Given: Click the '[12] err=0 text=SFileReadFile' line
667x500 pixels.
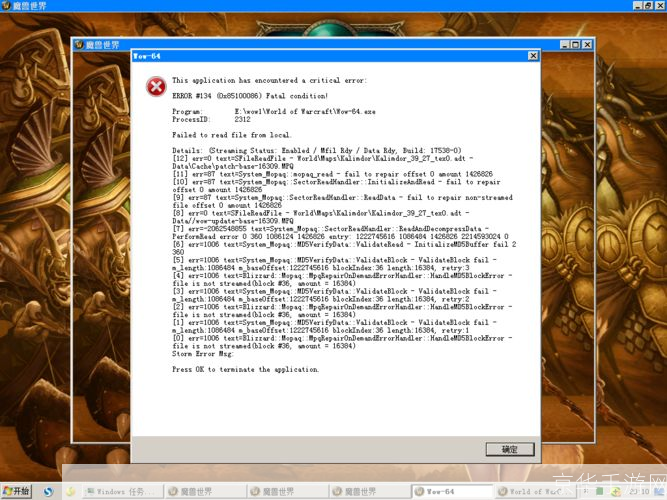Looking at the screenshot, I should pyautogui.click(x=323, y=158).
